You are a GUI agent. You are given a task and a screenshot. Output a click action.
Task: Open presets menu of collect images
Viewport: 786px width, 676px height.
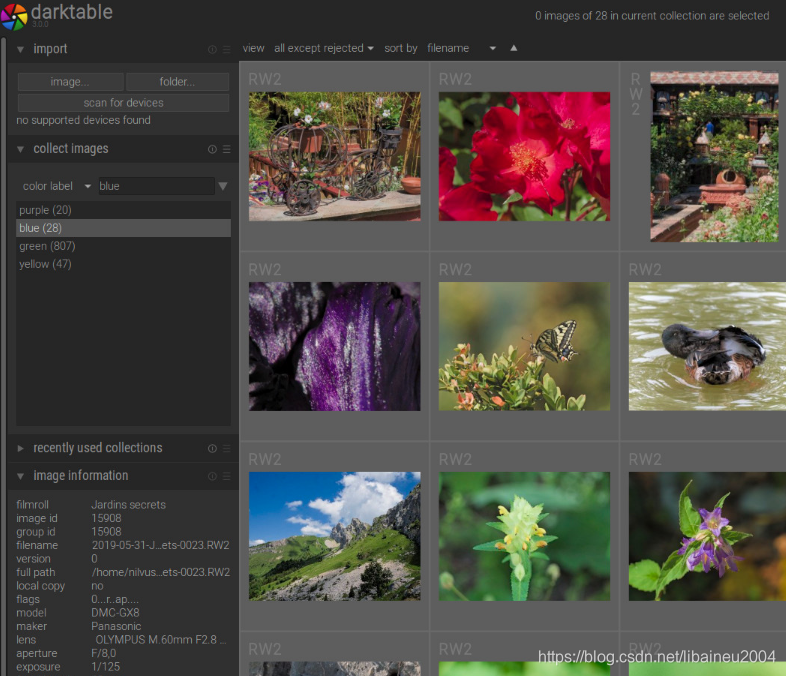point(227,149)
